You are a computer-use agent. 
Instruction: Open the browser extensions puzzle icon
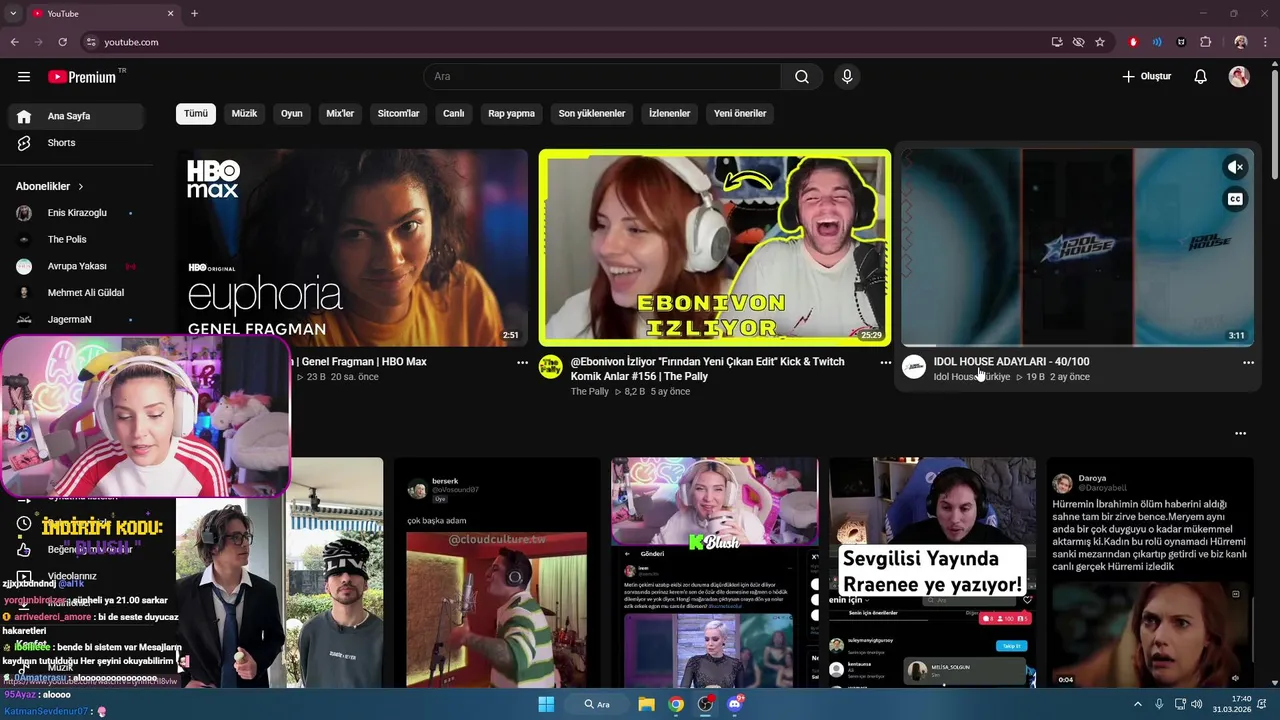1205,42
